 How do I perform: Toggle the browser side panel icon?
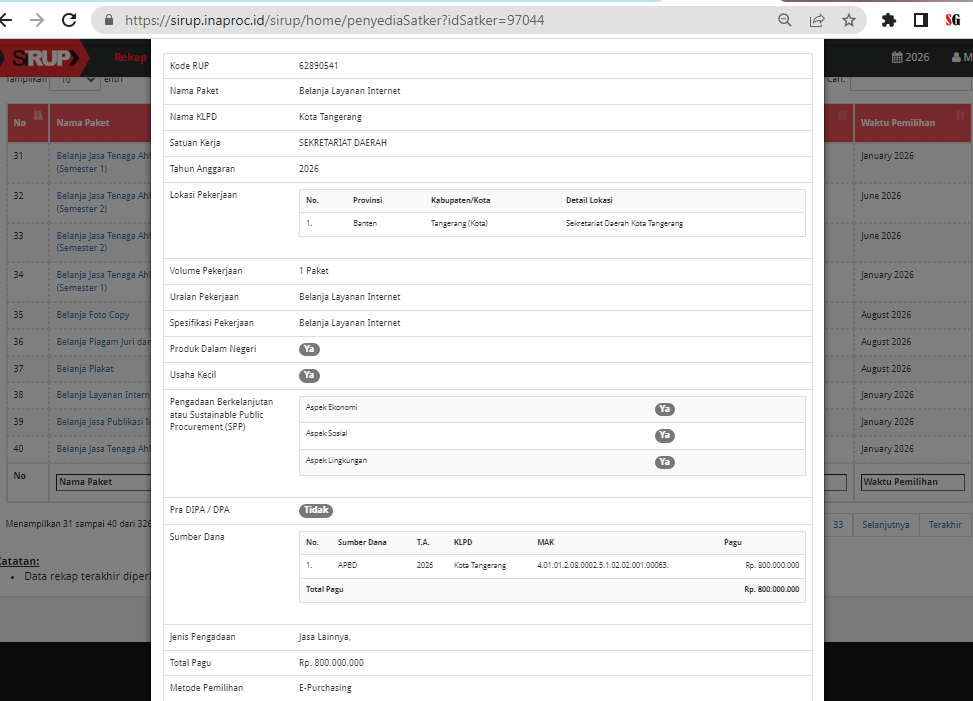pyautogui.click(x=921, y=20)
